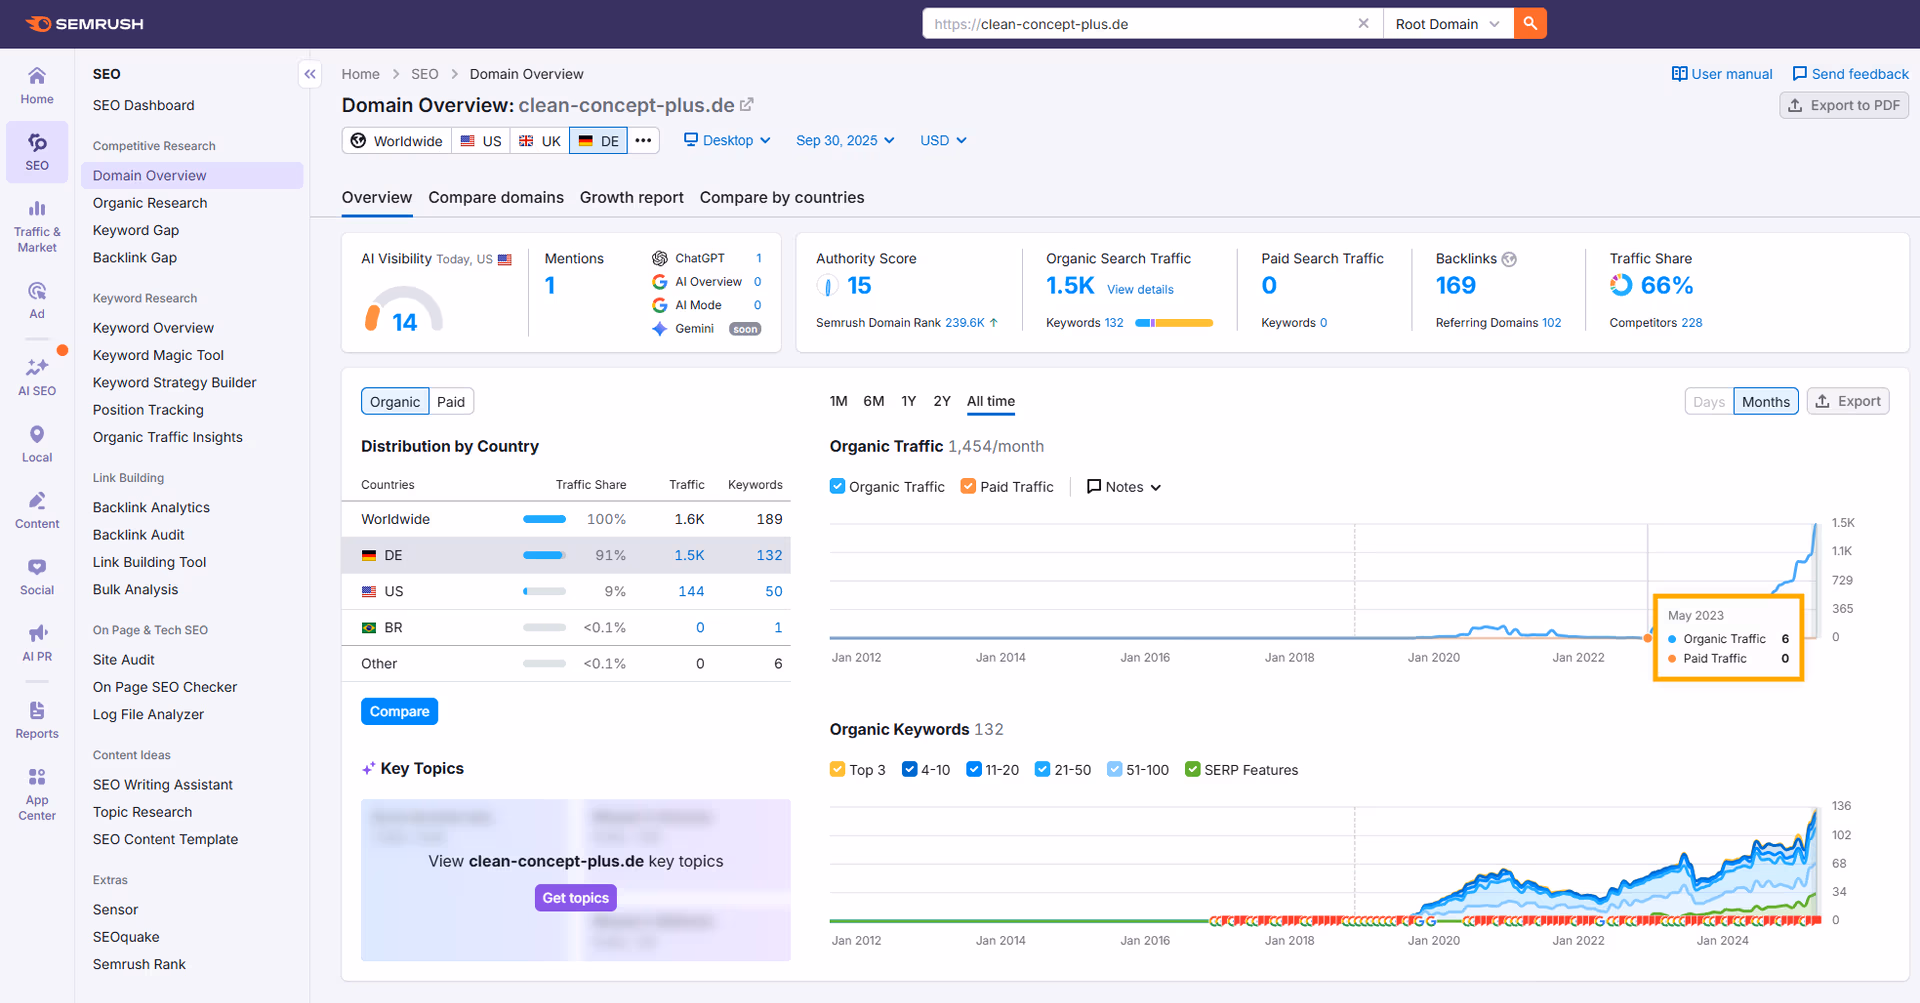Image resolution: width=1920 pixels, height=1003 pixels.
Task: Open the Ad tools sidebar icon
Action: click(37, 297)
